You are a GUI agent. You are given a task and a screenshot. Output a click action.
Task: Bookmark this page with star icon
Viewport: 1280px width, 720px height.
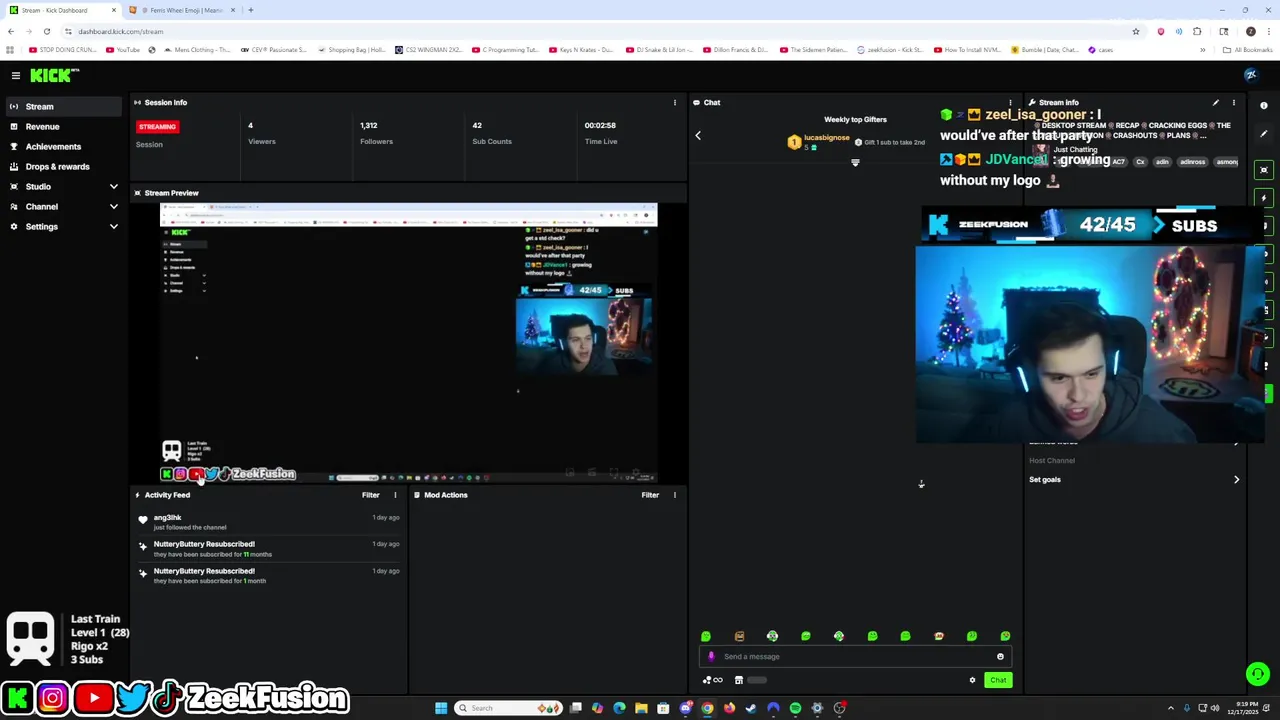(1135, 31)
